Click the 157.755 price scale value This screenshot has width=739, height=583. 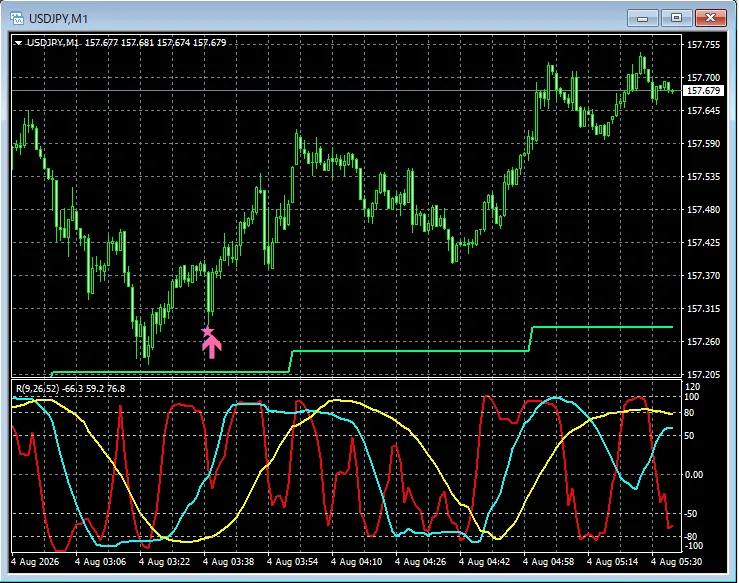click(x=704, y=45)
